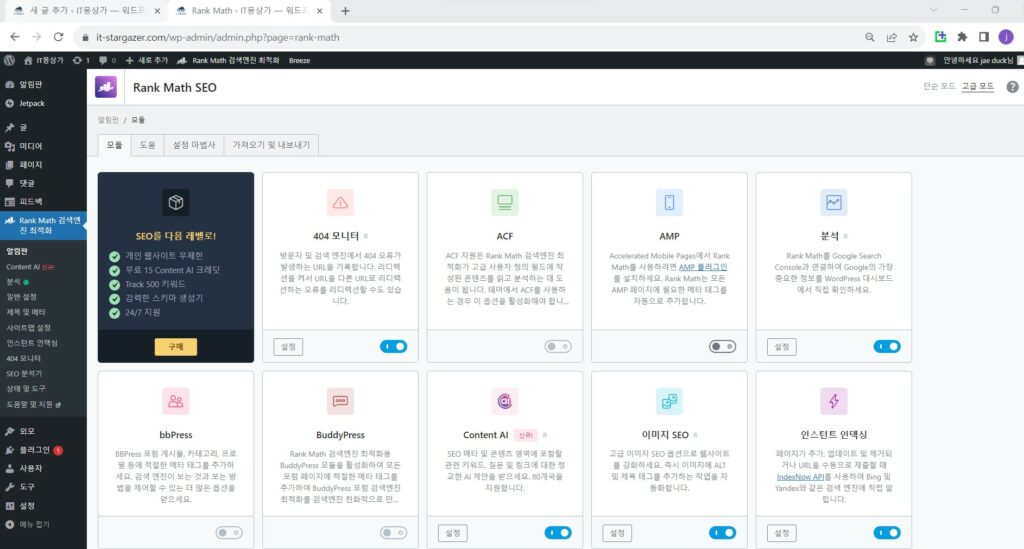
Task: Open browser side panel icon
Action: 984,37
